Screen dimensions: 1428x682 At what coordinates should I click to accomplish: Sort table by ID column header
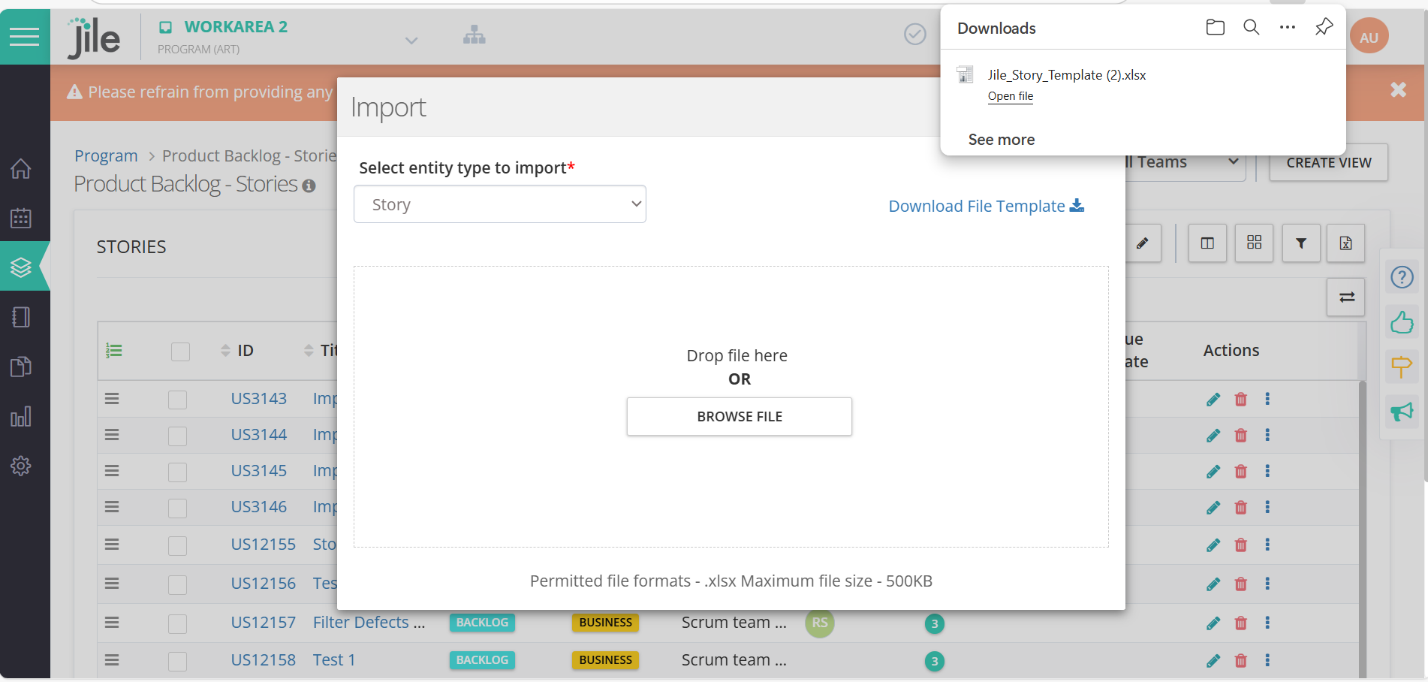[x=245, y=351]
